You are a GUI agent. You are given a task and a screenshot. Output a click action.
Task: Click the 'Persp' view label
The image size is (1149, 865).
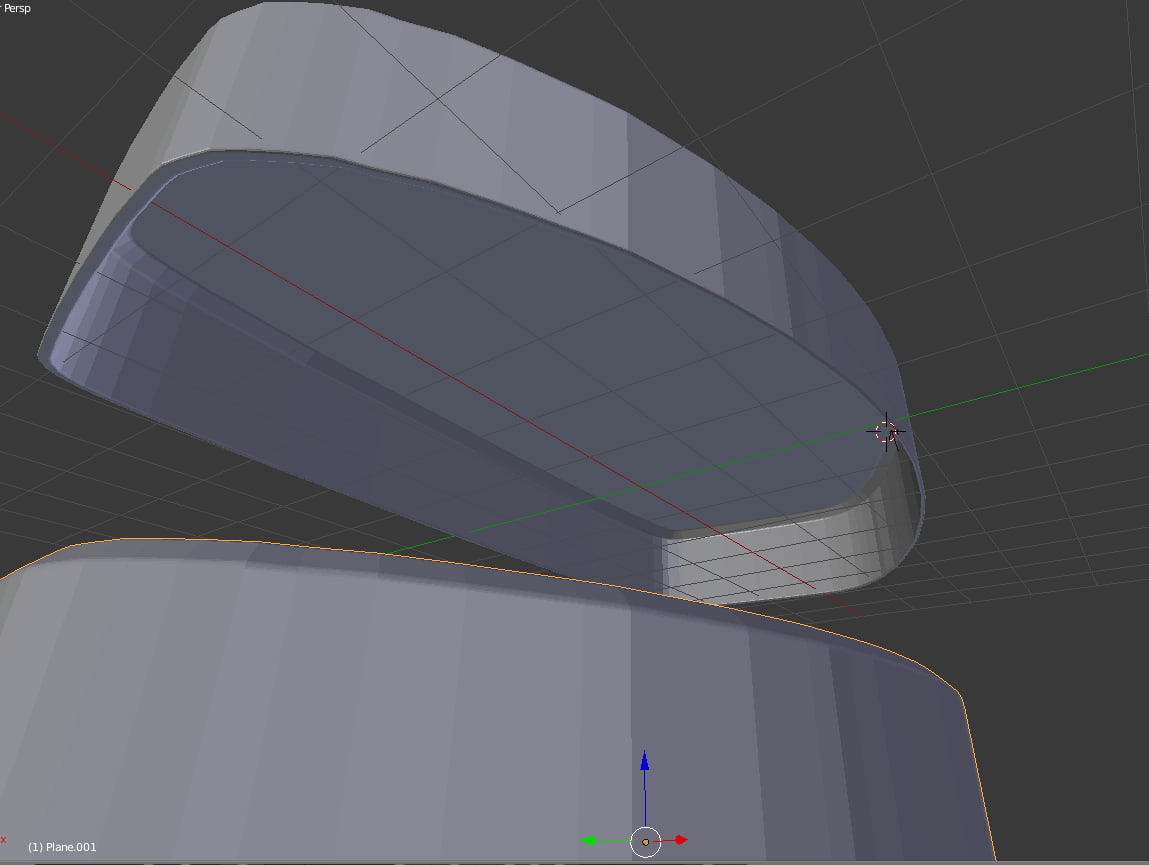[16, 8]
